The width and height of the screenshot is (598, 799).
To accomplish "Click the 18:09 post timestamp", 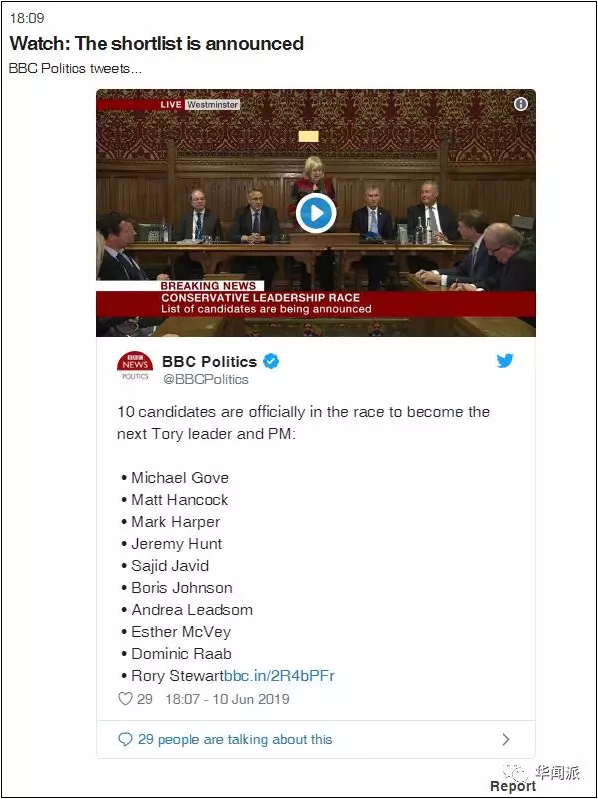I will [27, 18].
